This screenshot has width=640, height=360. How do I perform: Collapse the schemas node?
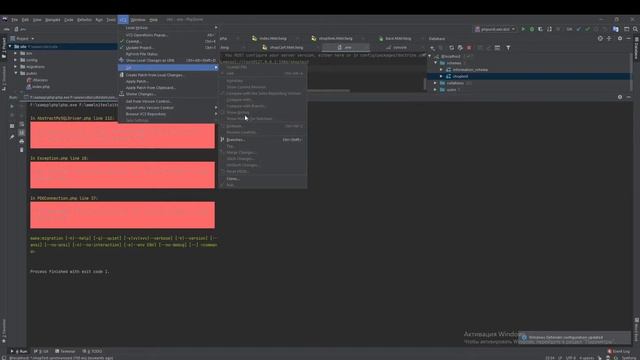[436, 63]
